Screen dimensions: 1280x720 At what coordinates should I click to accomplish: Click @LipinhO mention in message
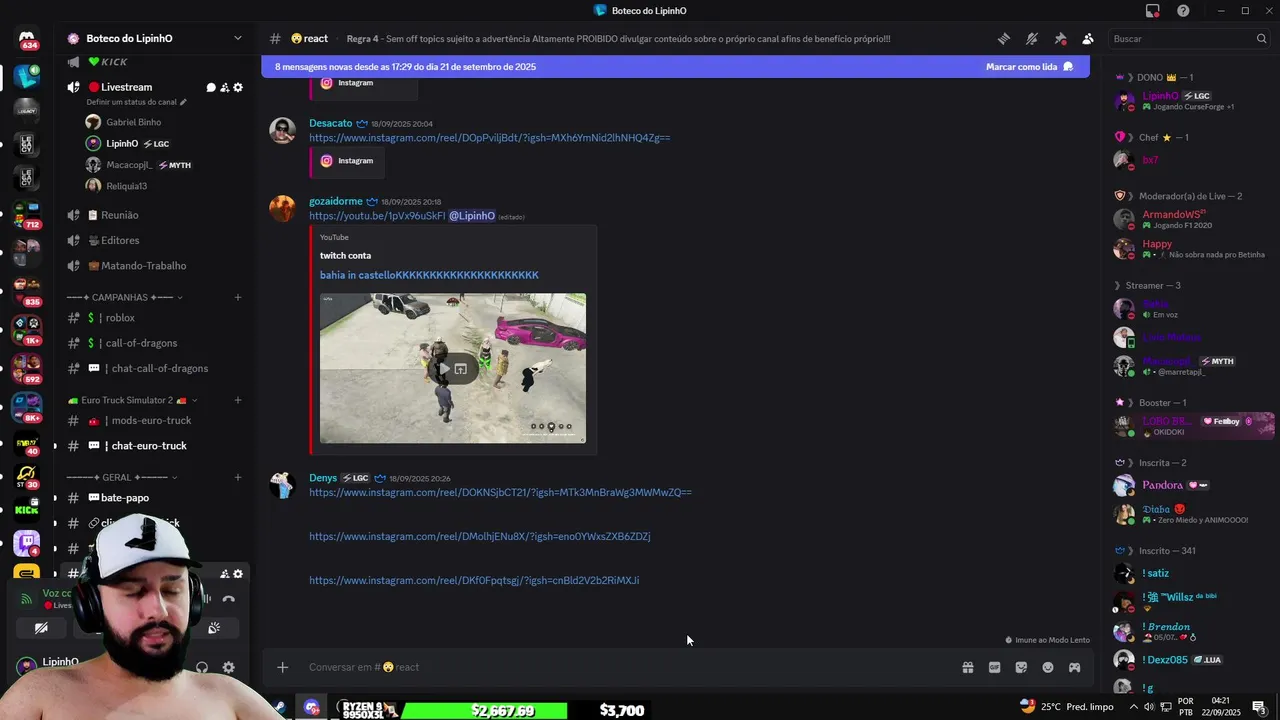(472, 216)
